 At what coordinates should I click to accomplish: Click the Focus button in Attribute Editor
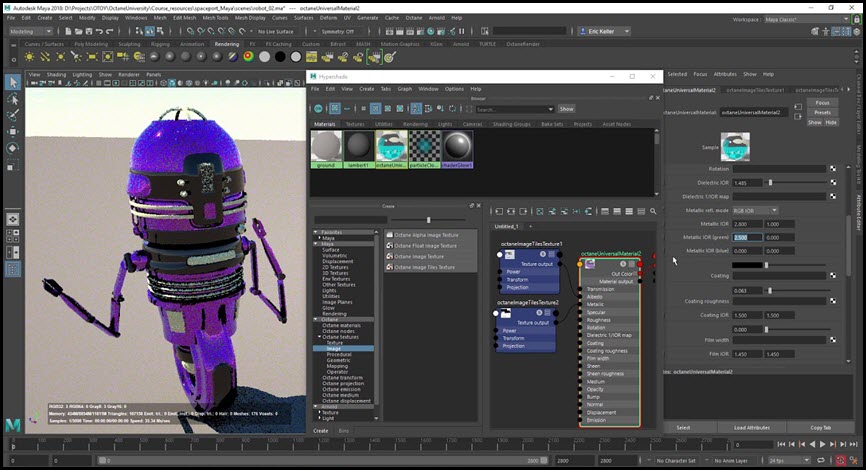click(822, 103)
